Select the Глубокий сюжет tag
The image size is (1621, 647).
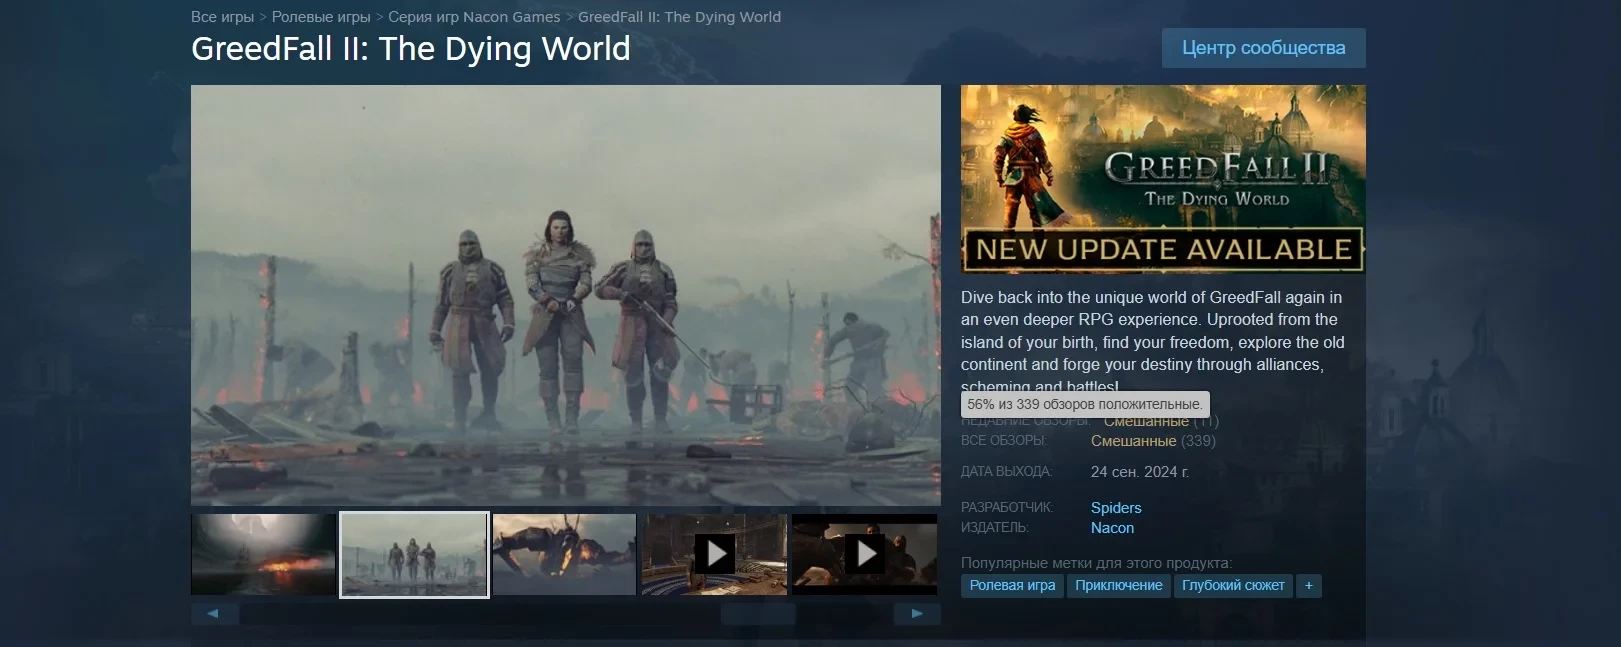(1233, 586)
